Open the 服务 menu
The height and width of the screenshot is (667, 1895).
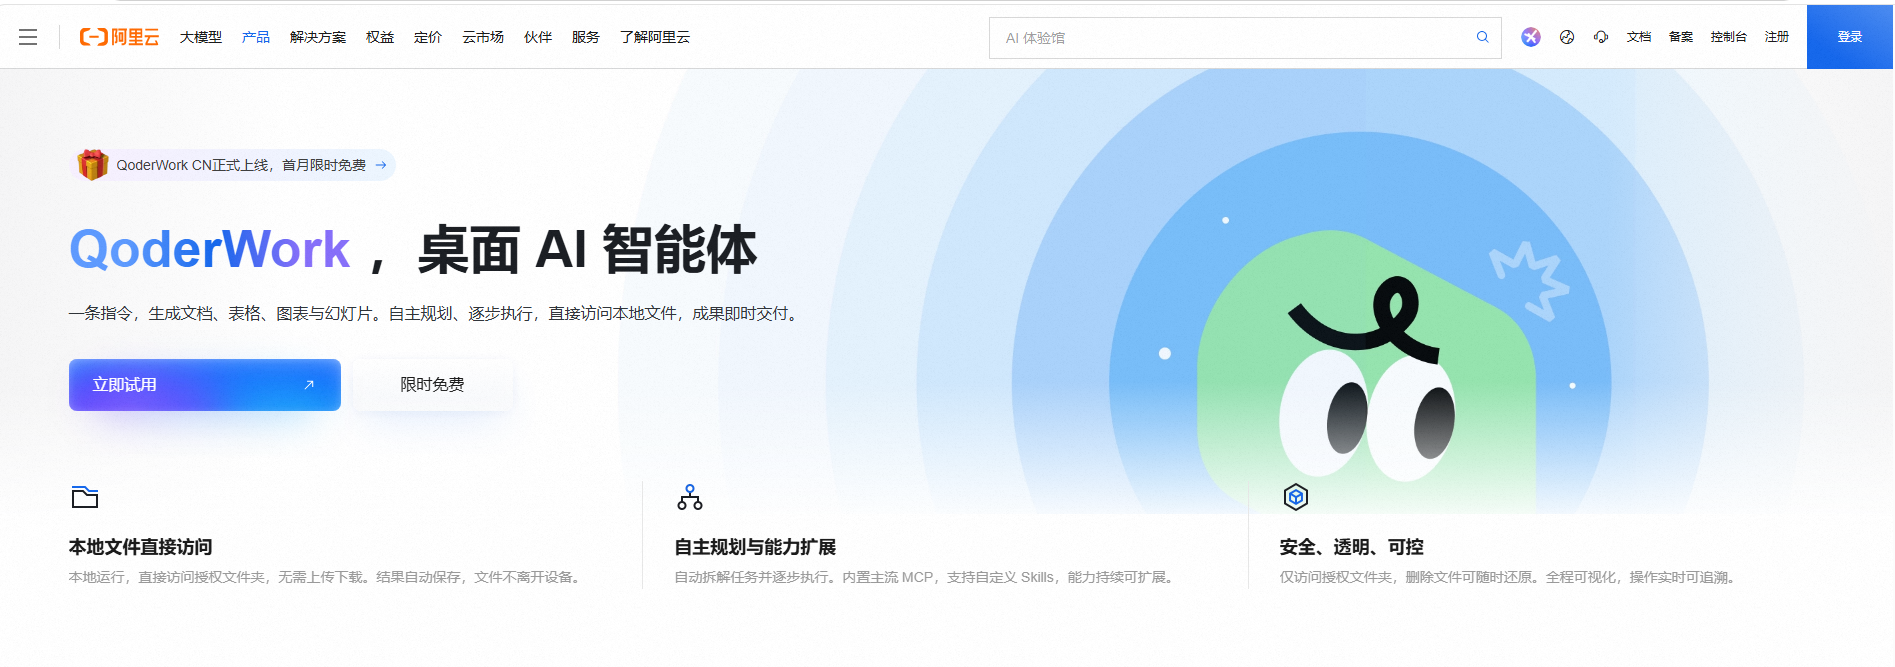pos(586,37)
